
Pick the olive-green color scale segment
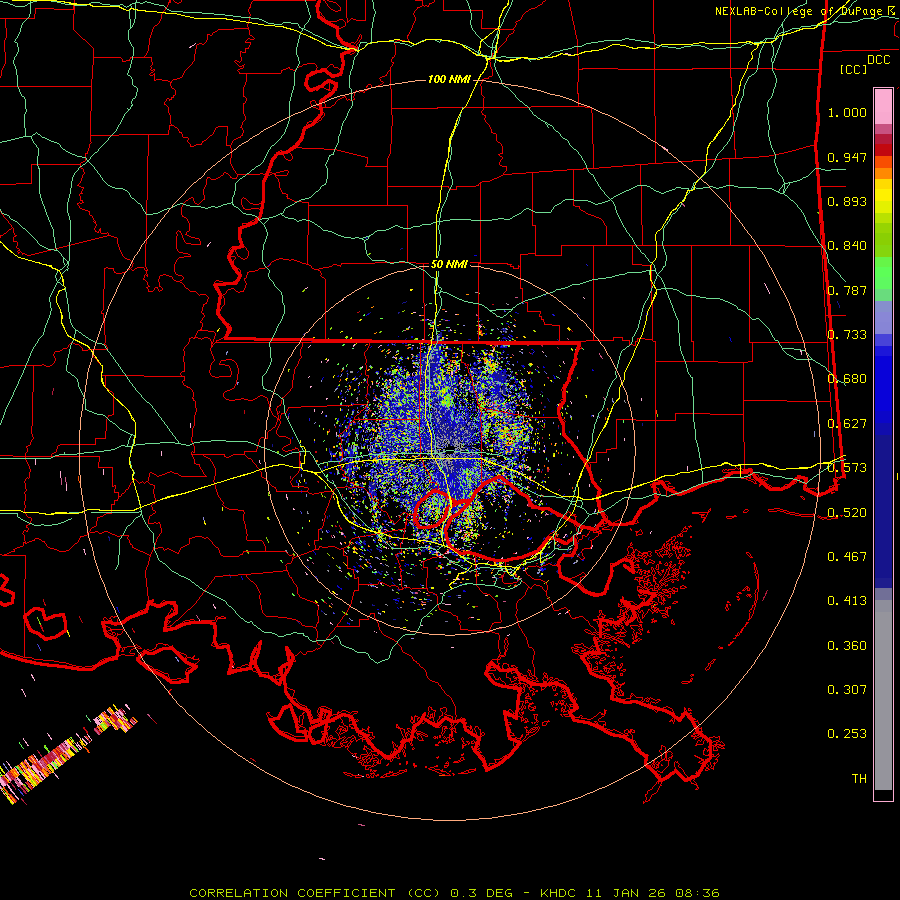[x=883, y=240]
